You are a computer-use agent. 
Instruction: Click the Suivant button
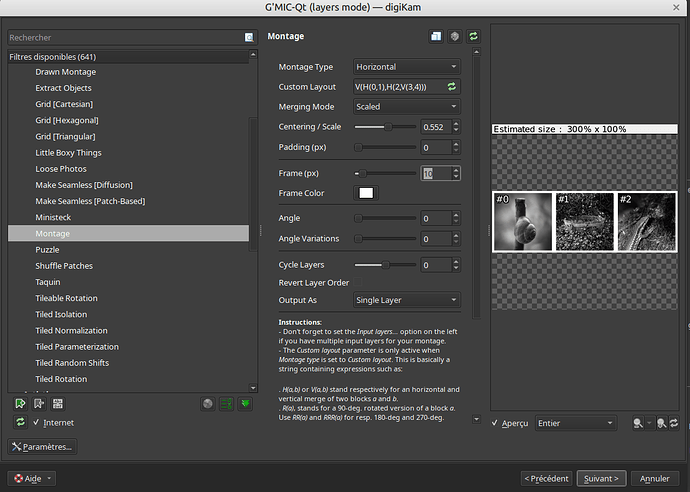pos(601,478)
